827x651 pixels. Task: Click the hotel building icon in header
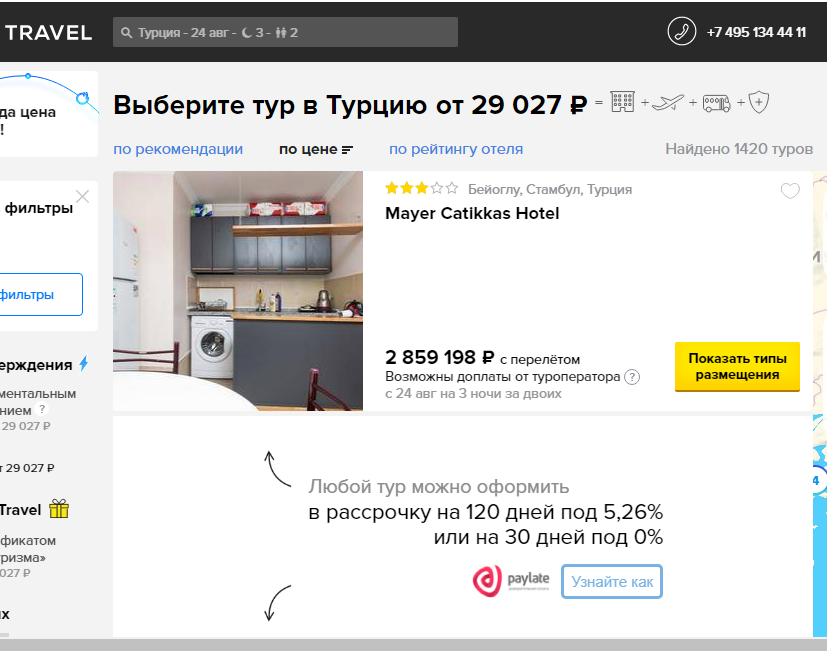click(622, 102)
